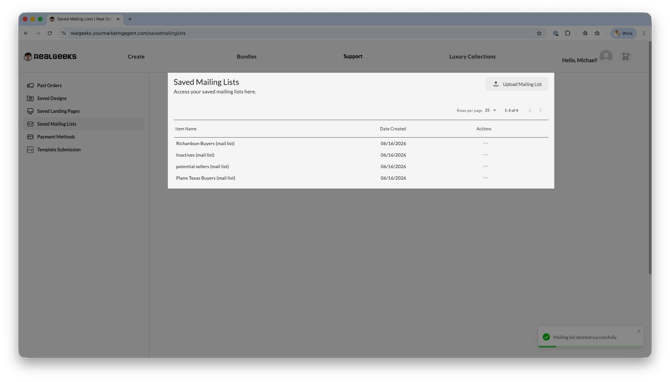Viewport: 670px width, 382px height.
Task: Select Richardson Buyers (mail list) row
Action: [361, 144]
